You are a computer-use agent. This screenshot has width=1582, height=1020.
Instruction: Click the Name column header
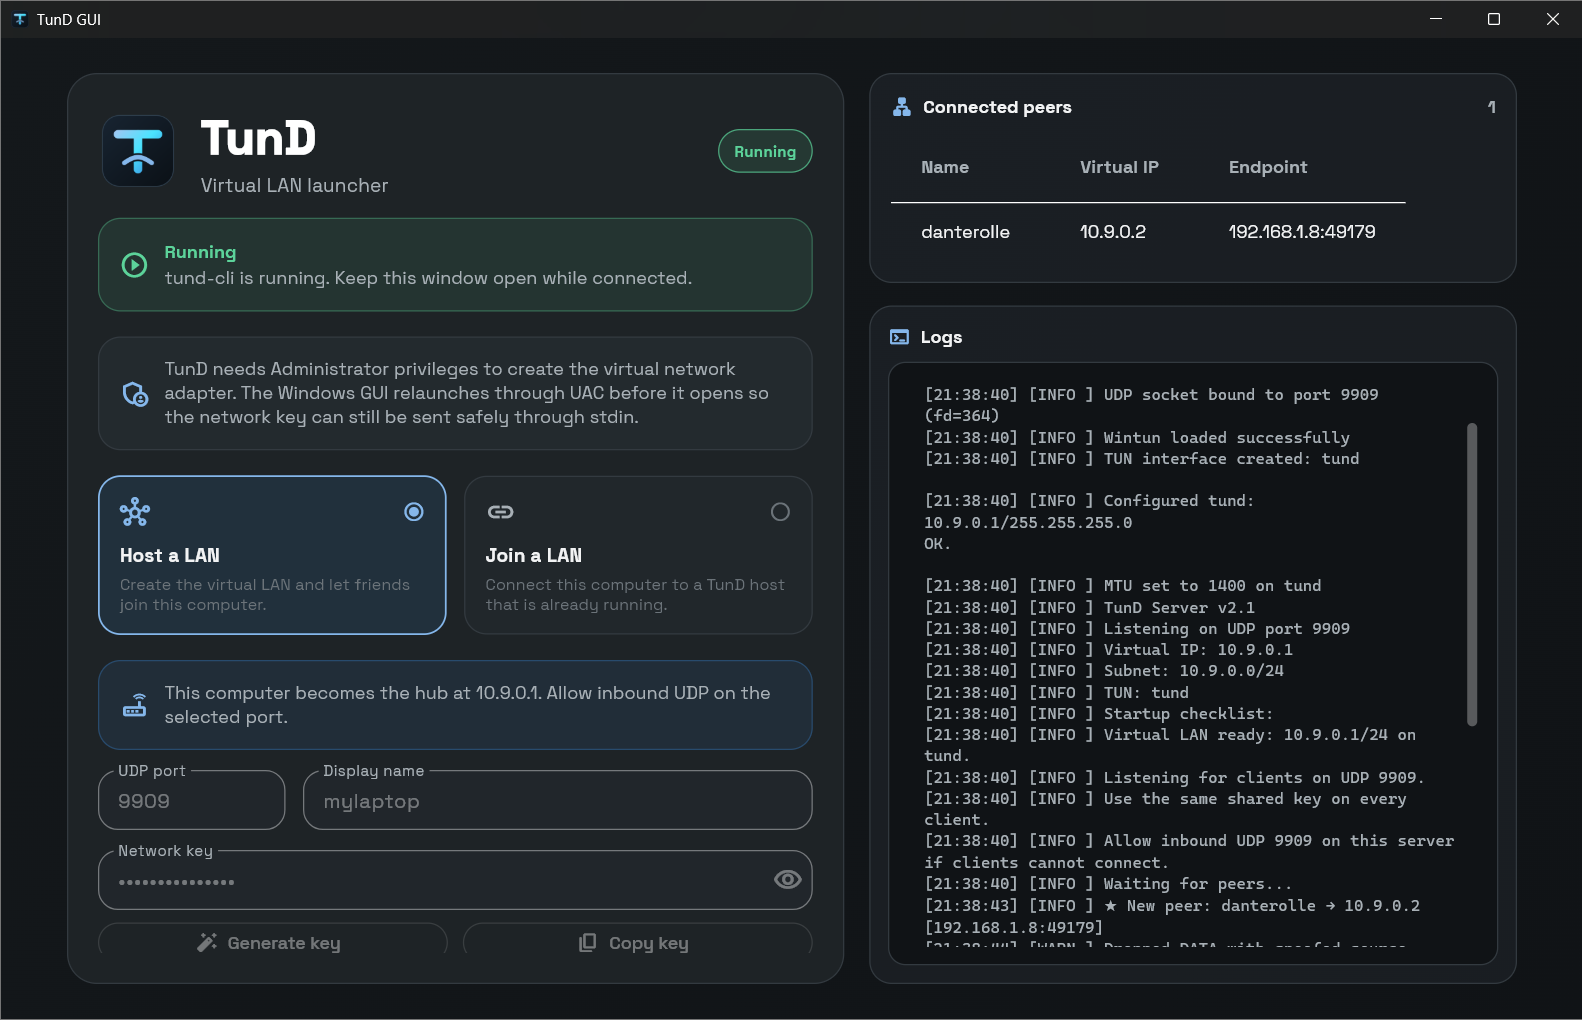click(x=945, y=167)
